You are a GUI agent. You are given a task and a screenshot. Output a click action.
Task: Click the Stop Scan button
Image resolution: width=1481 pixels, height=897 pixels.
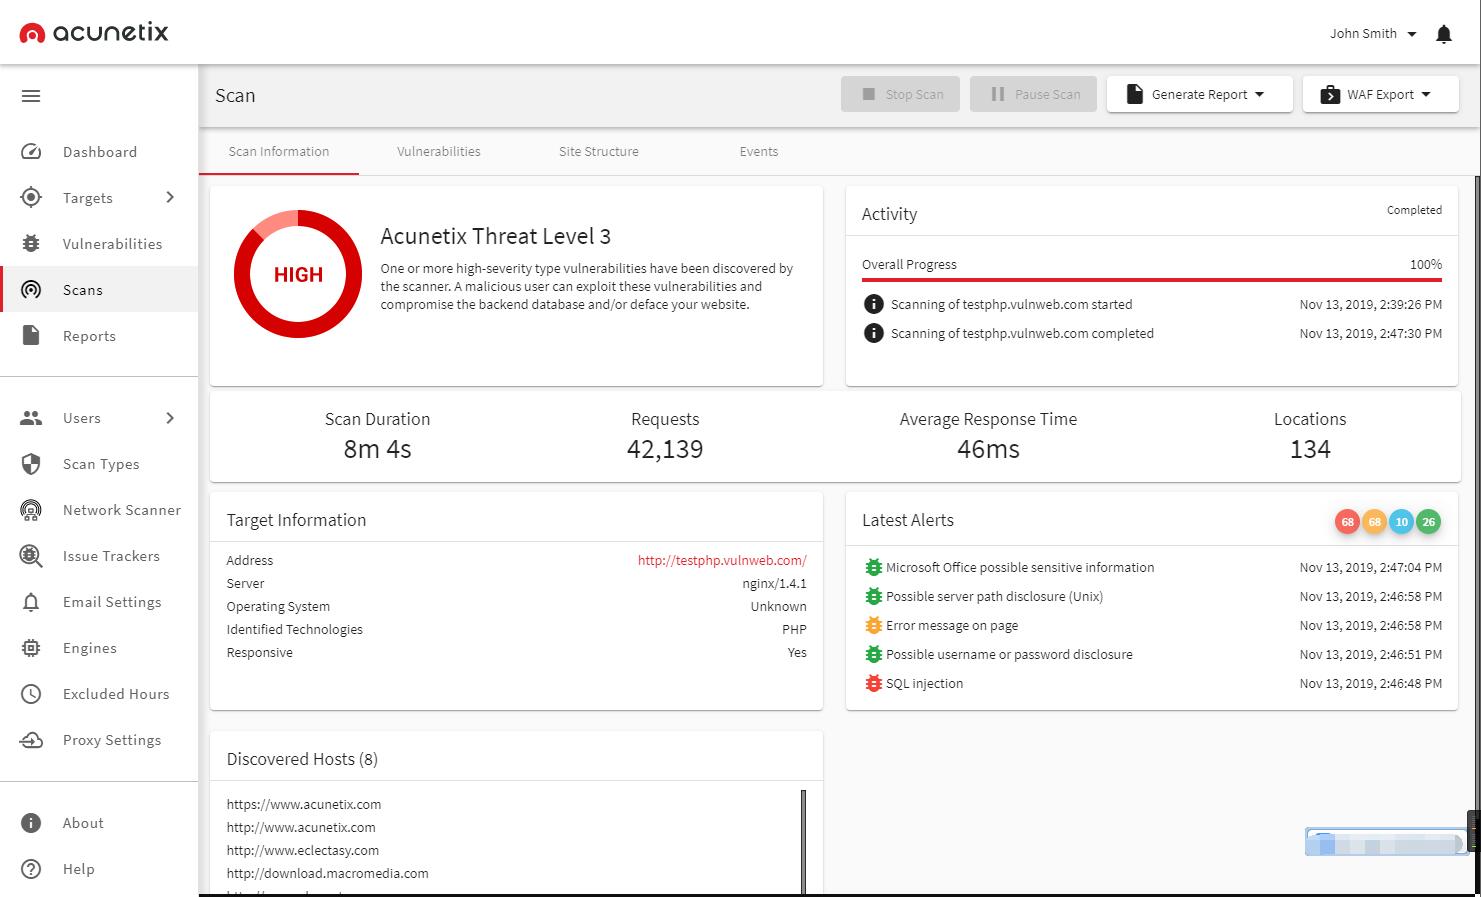pyautogui.click(x=900, y=95)
